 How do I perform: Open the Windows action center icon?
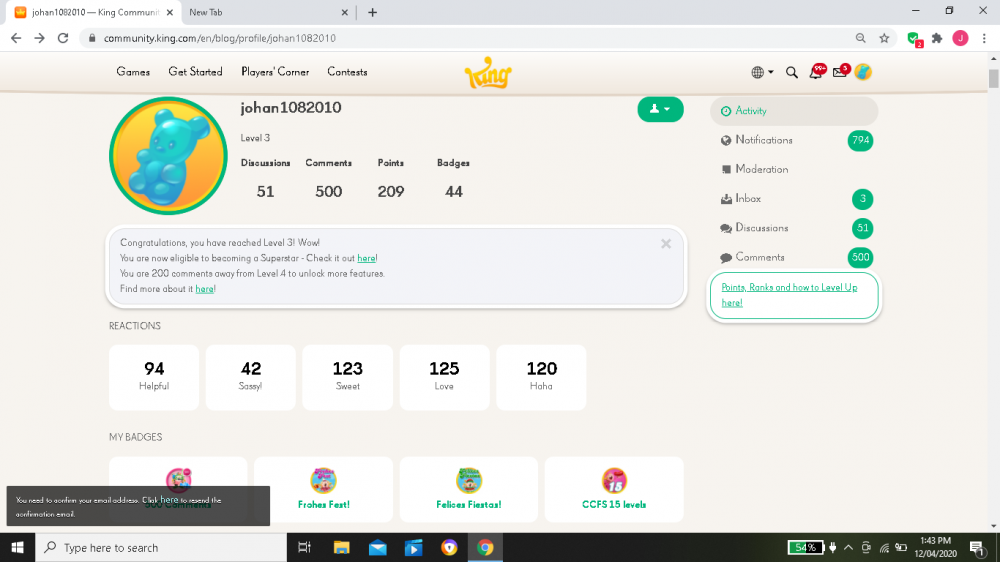[978, 547]
